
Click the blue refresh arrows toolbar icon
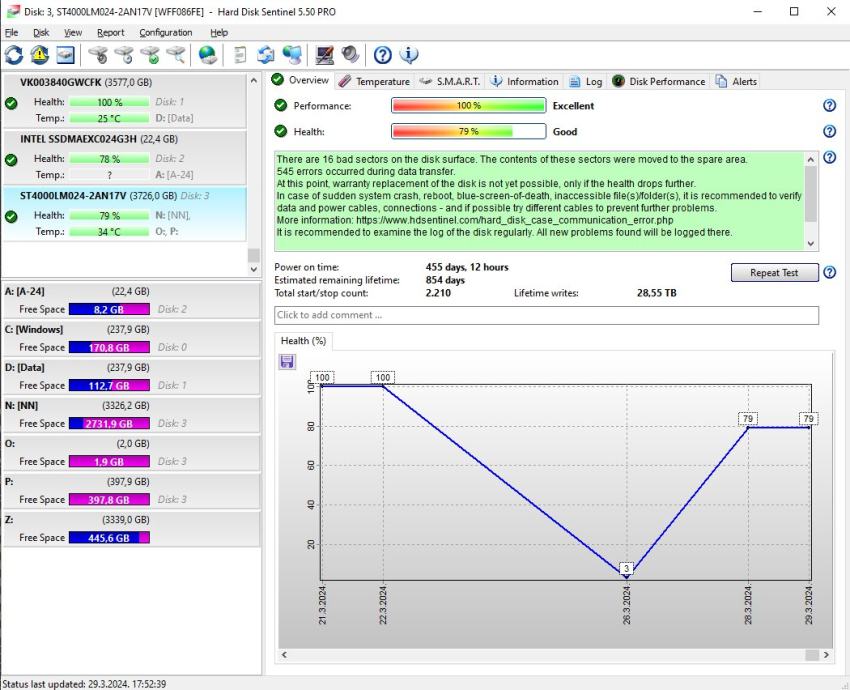coord(14,54)
